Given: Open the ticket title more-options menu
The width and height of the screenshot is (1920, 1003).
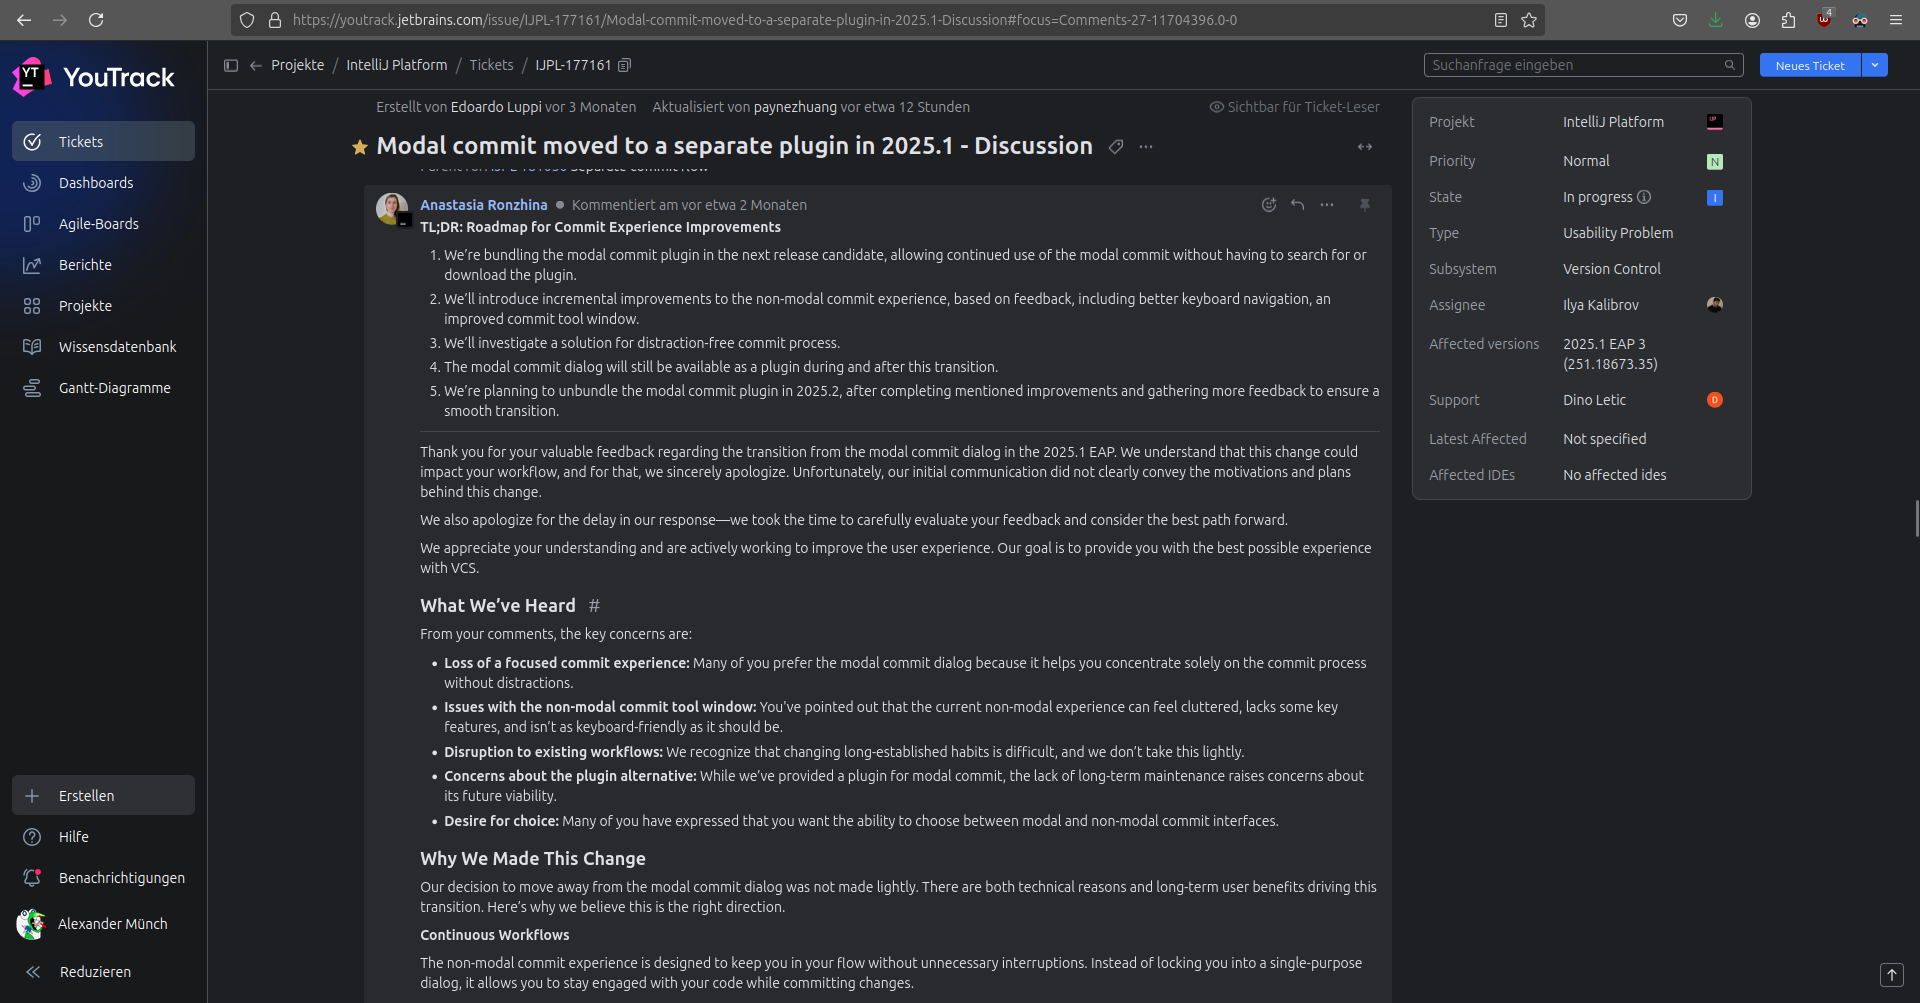Looking at the screenshot, I should pyautogui.click(x=1146, y=147).
